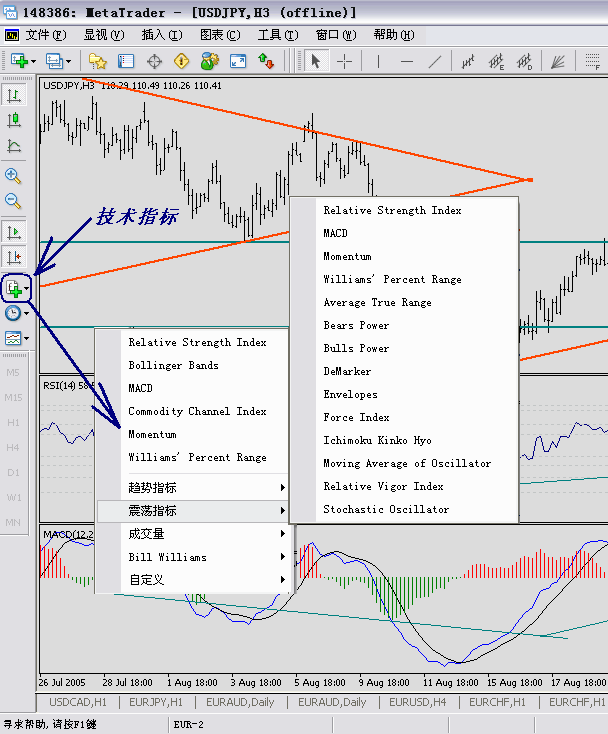Toggle the auto scroll chart icon
608x734 pixels.
click(14, 232)
